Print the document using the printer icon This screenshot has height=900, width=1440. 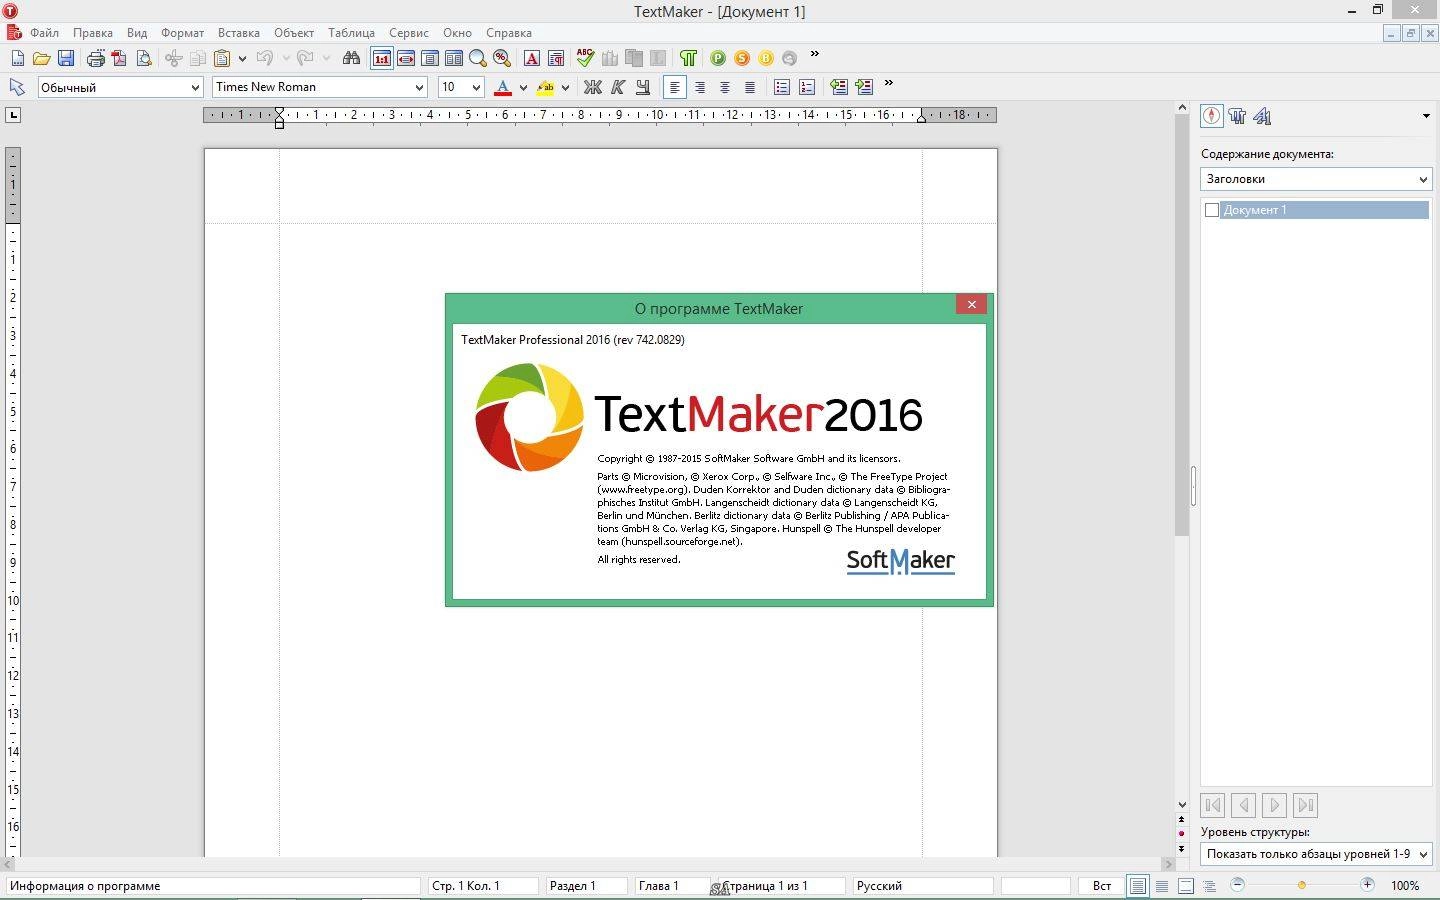click(x=95, y=58)
